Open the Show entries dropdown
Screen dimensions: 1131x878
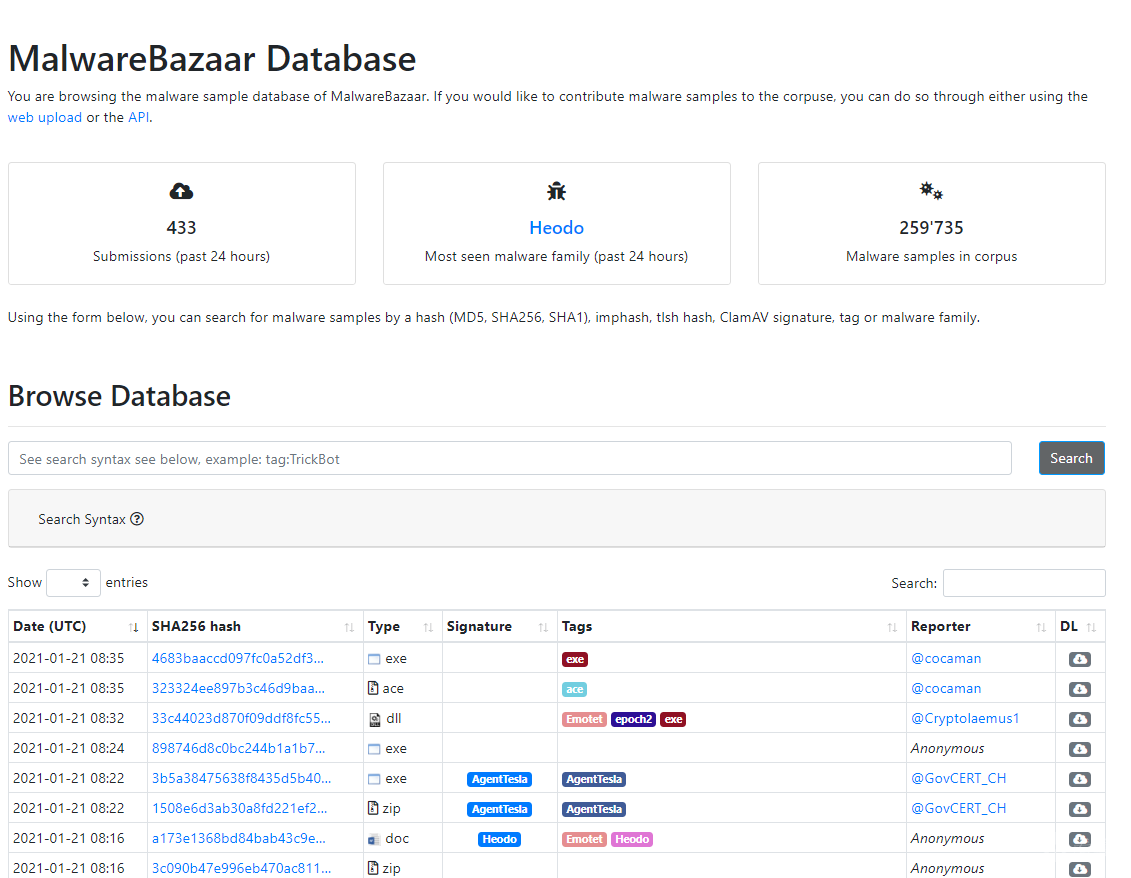(73, 583)
